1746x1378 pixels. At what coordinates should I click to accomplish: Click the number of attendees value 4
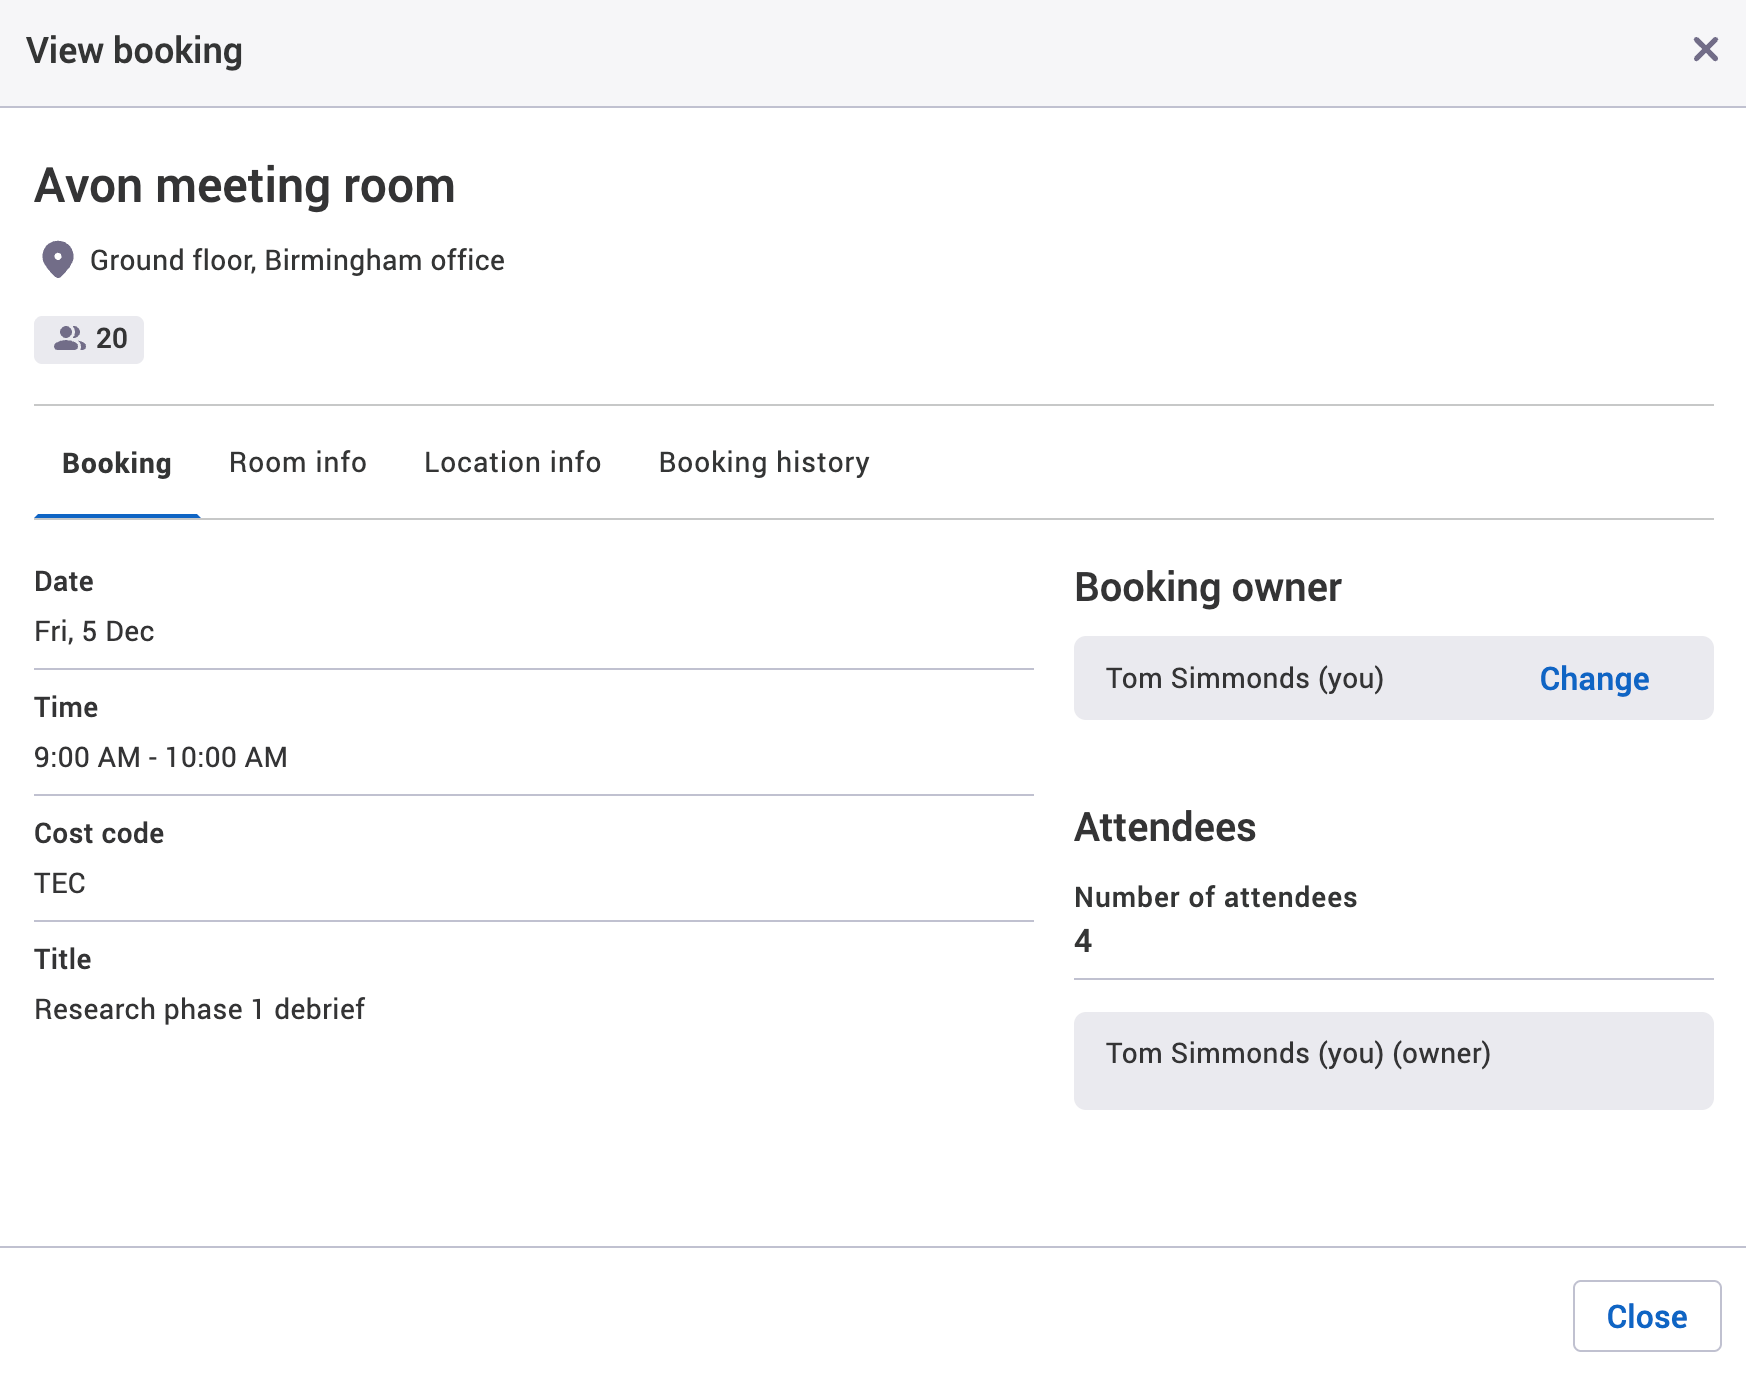point(1083,941)
